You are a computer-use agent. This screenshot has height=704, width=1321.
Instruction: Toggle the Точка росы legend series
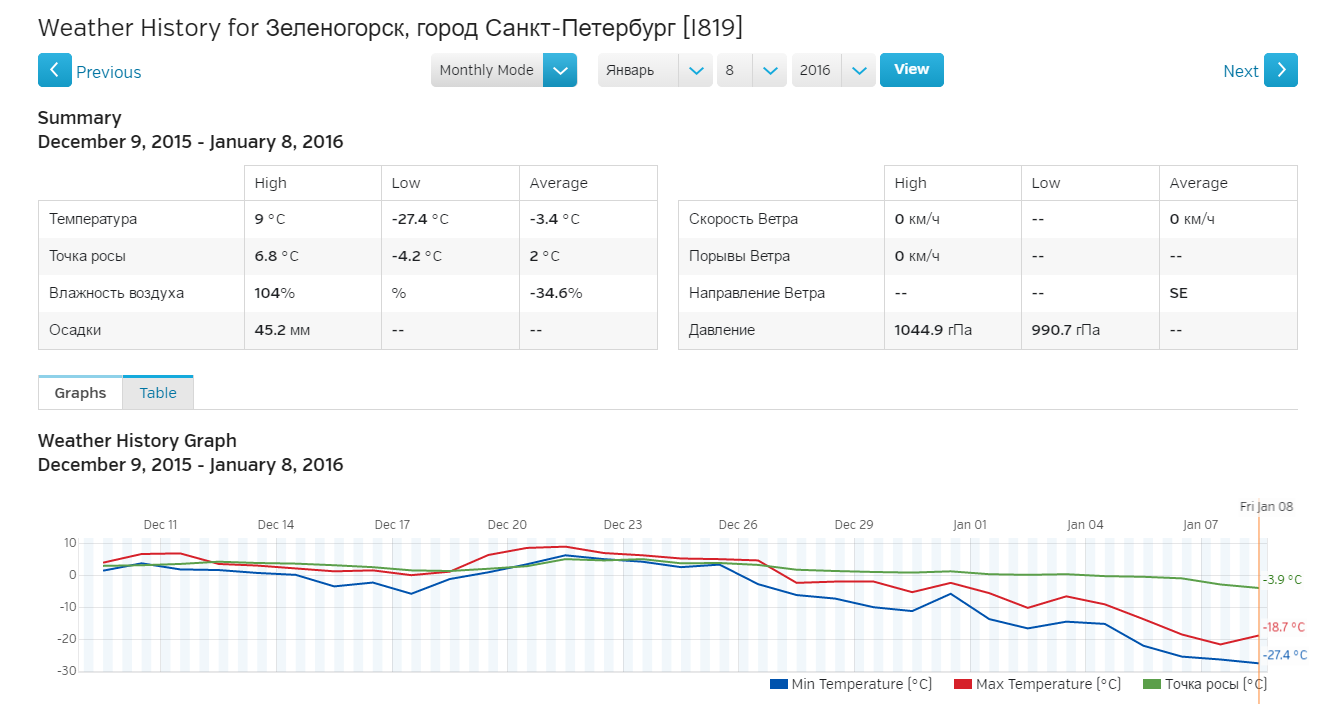[x=1215, y=684]
